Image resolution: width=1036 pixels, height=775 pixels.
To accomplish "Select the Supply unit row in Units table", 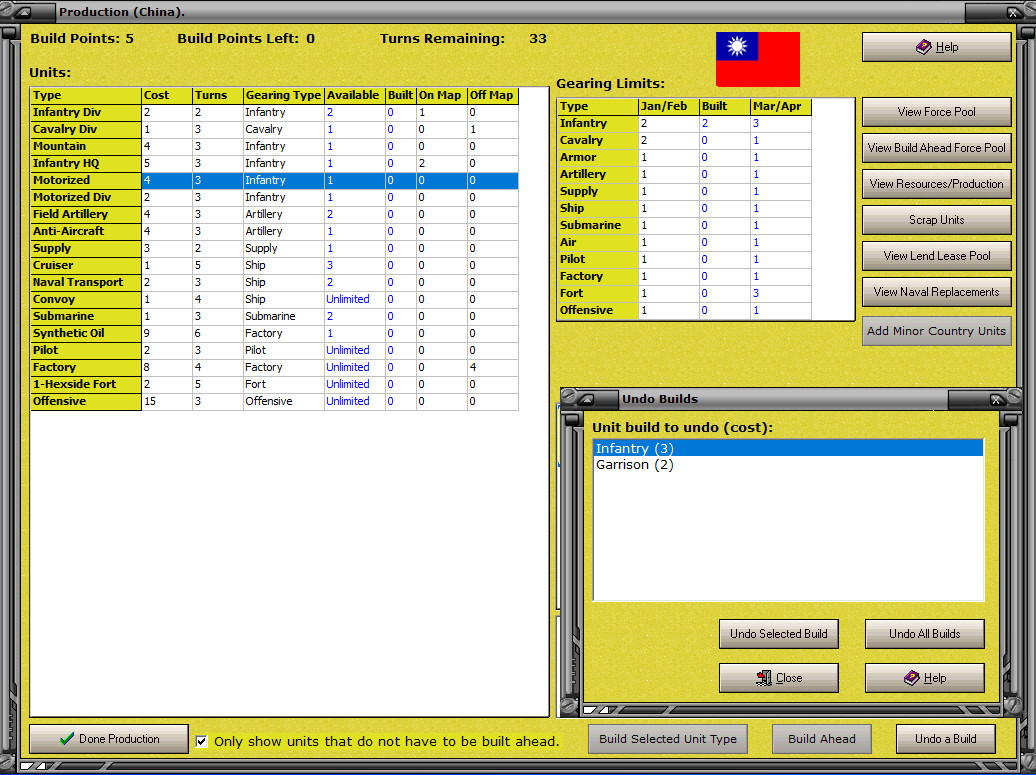I will click(x=274, y=248).
